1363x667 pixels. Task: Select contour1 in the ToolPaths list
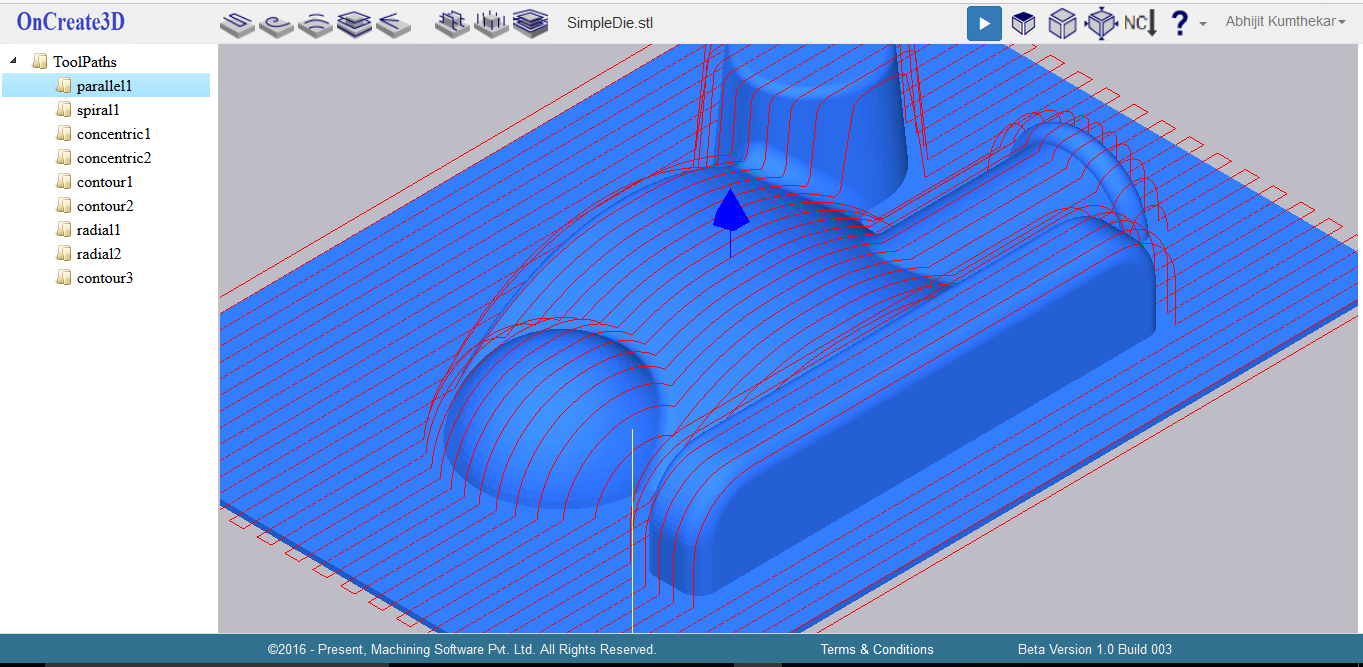105,182
